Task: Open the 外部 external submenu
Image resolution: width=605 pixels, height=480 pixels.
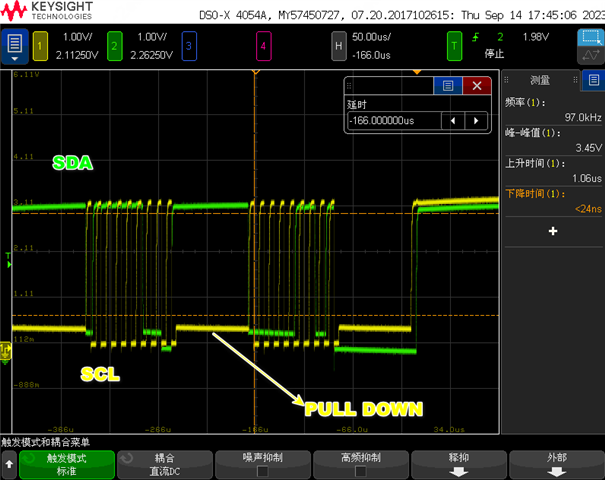Action: click(557, 464)
